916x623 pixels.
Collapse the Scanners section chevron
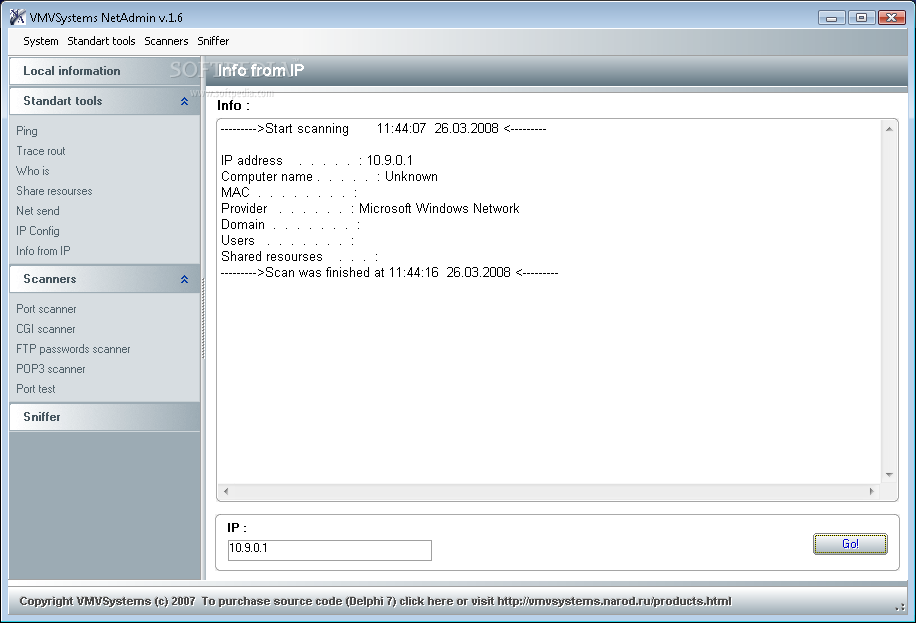(x=185, y=279)
